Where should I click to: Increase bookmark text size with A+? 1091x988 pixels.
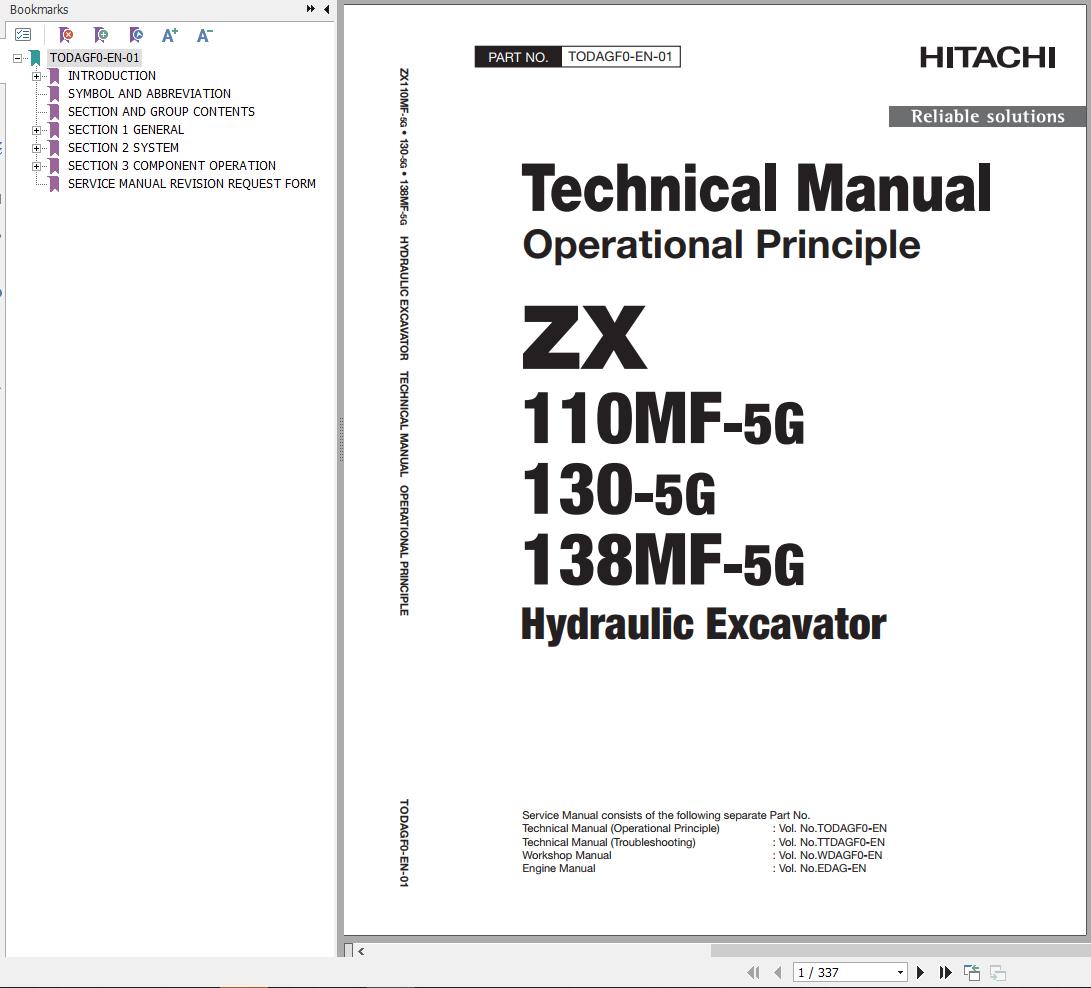coord(170,34)
